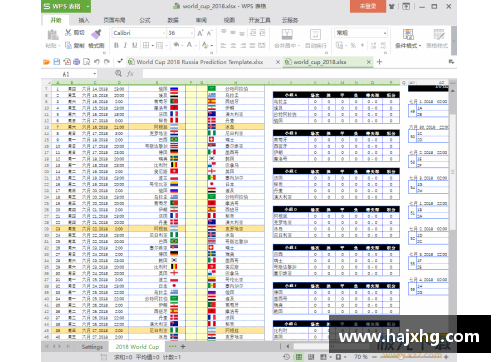Image resolution: width=500 pixels, height=362 pixels.
Task: Click the Print Preview icon
Action: pyautogui.click(x=87, y=62)
